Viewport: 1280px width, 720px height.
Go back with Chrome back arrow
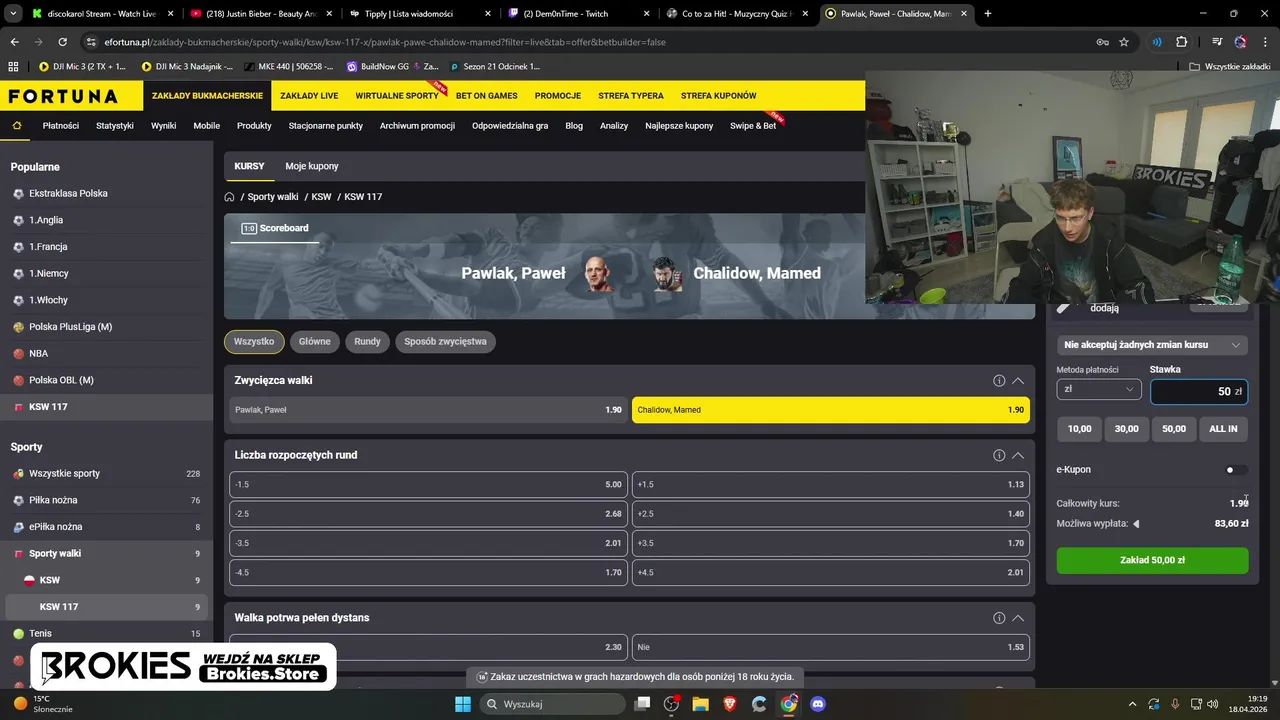(x=14, y=42)
